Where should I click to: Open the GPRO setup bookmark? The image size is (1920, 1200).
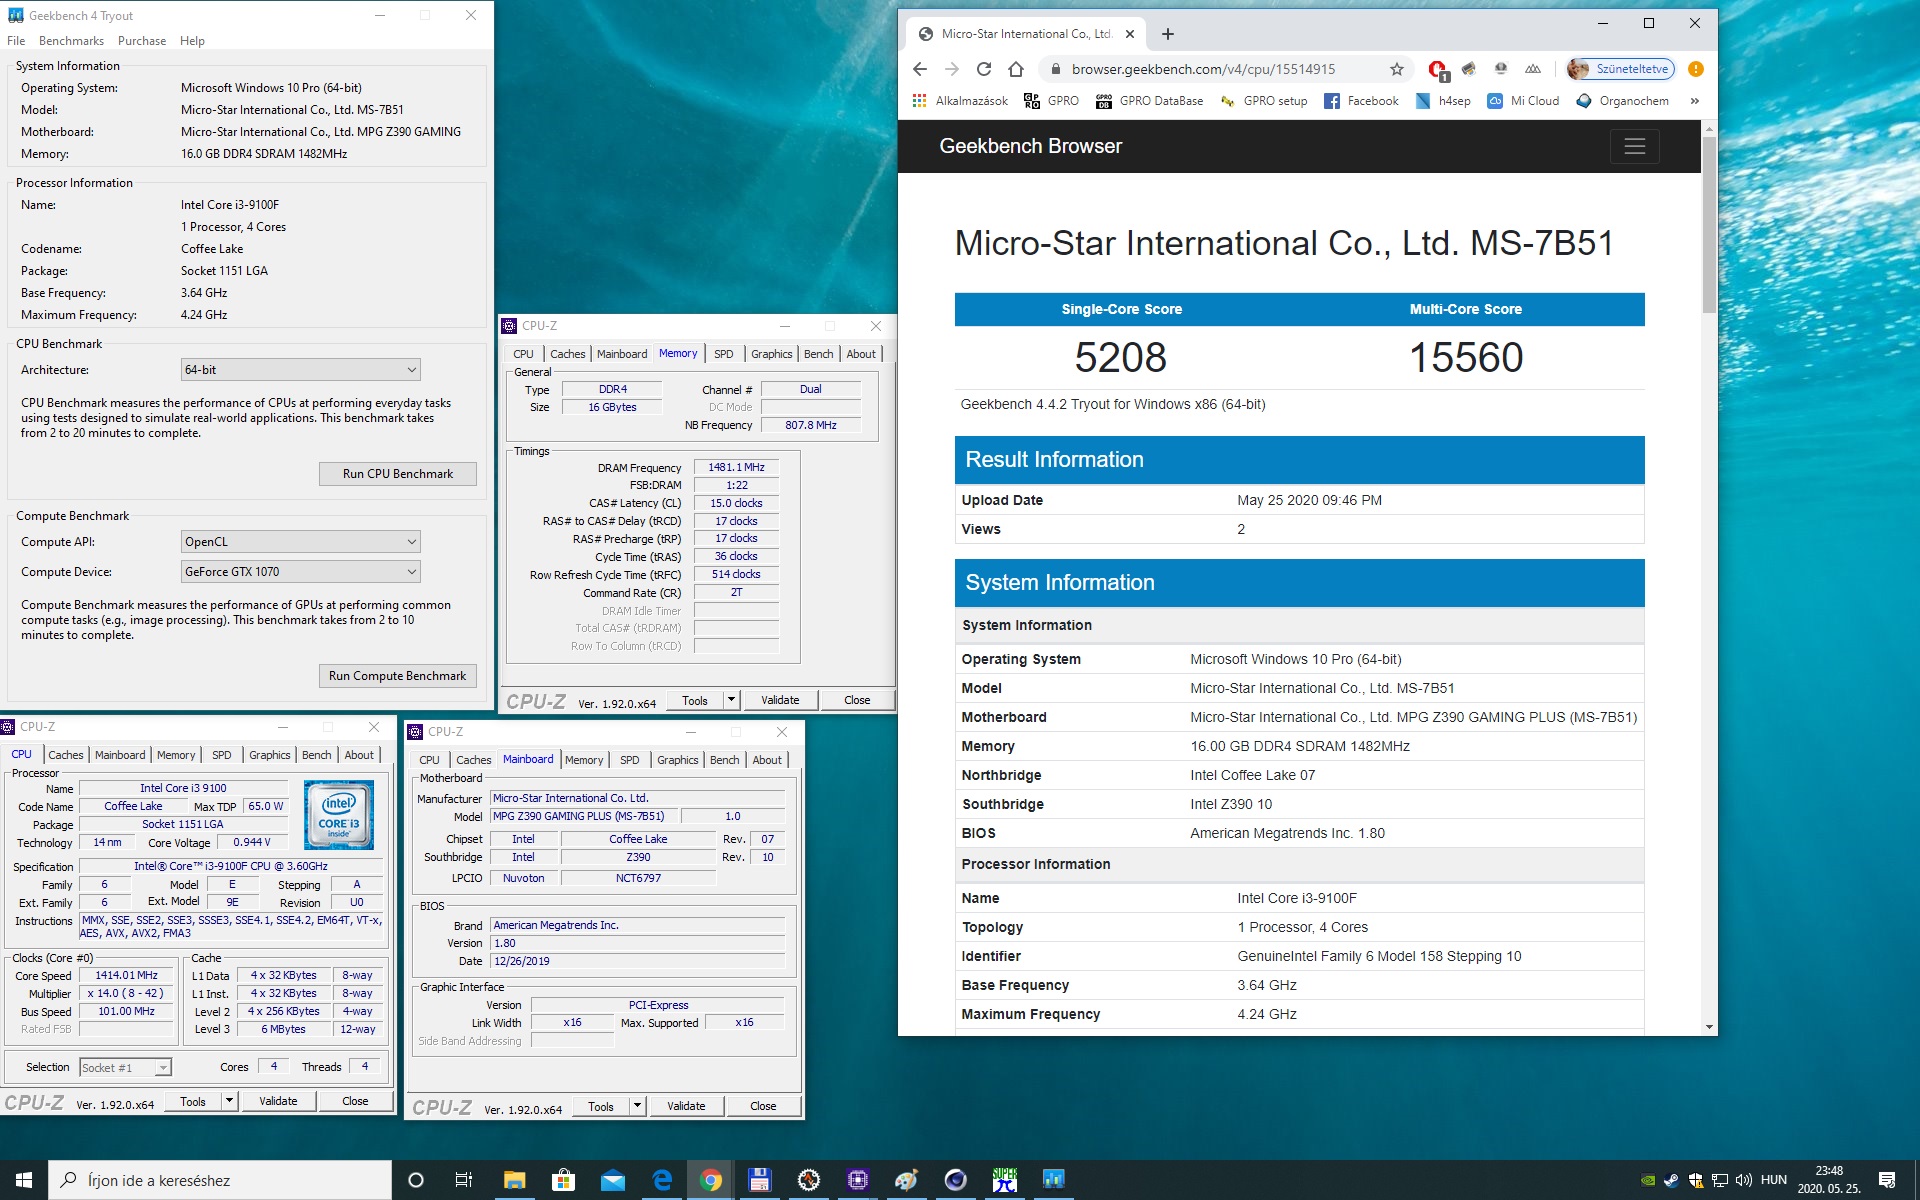[x=1264, y=101]
